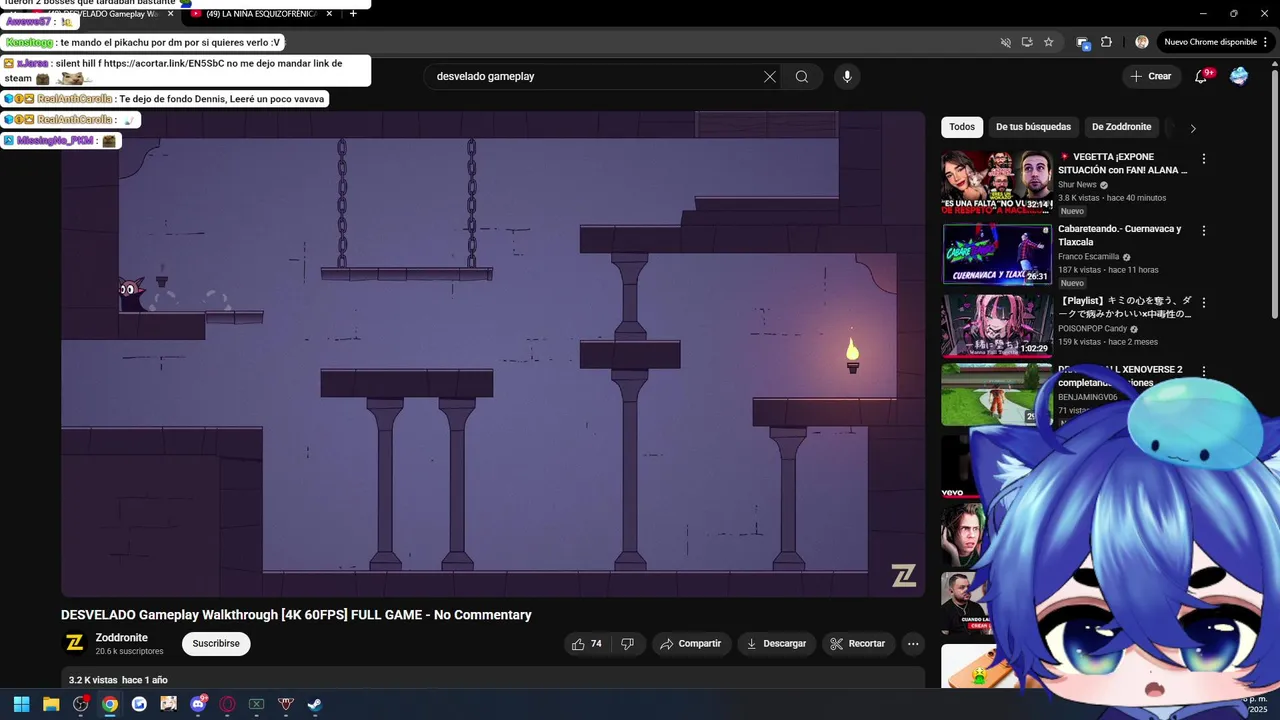
Task: Select the 'De Zoddronite' chip
Action: click(x=1121, y=127)
